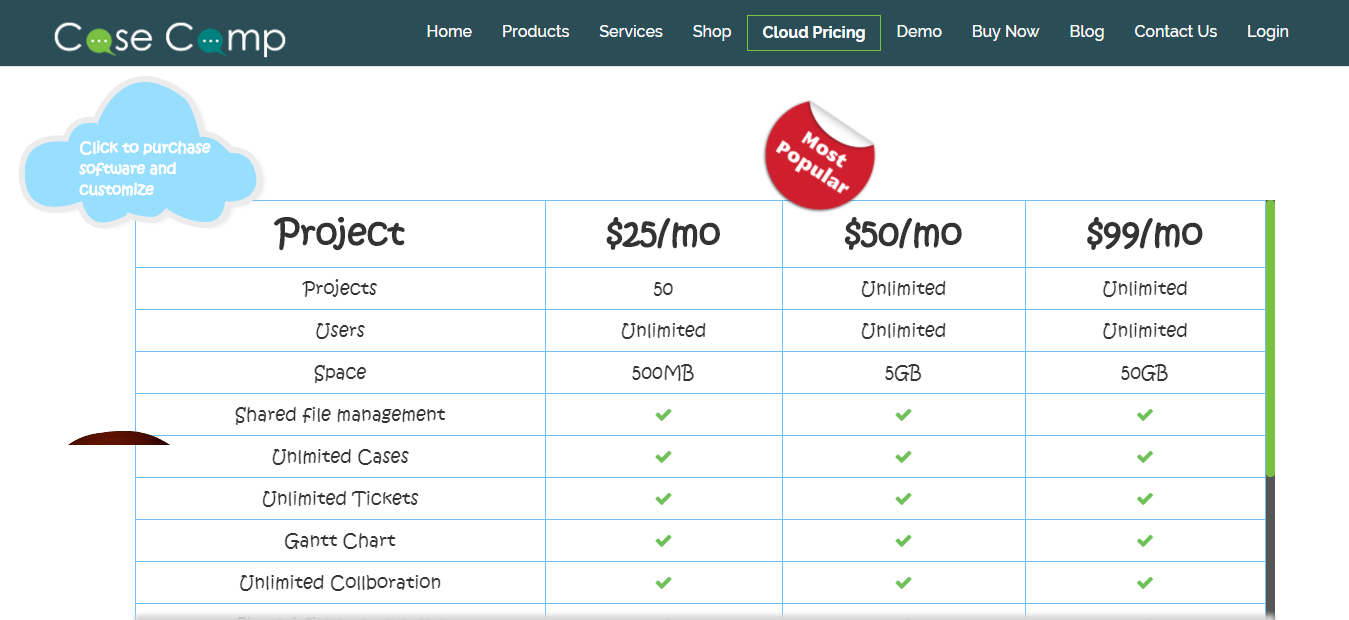The width and height of the screenshot is (1349, 620).
Task: Click the green checkmark for Shared file management under $25/mo
Action: (x=663, y=414)
